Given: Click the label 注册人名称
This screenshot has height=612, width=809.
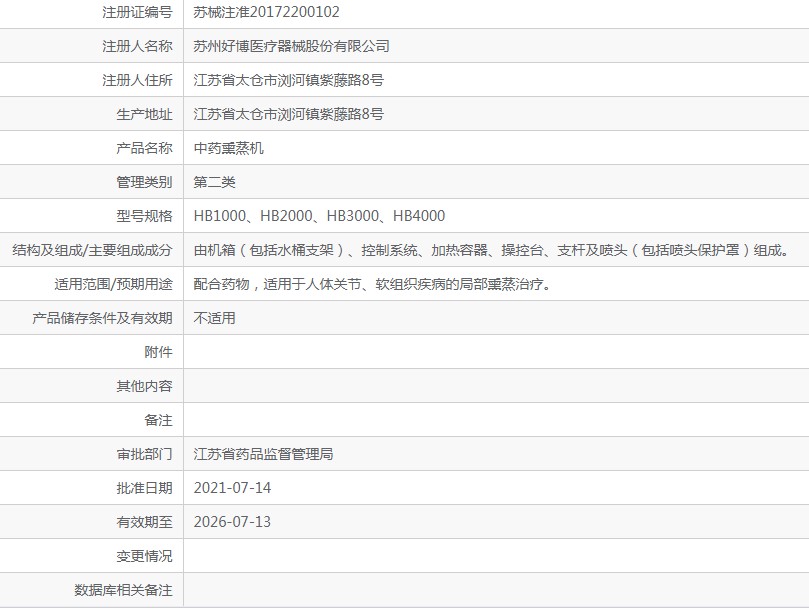Looking at the screenshot, I should click(x=137, y=46).
